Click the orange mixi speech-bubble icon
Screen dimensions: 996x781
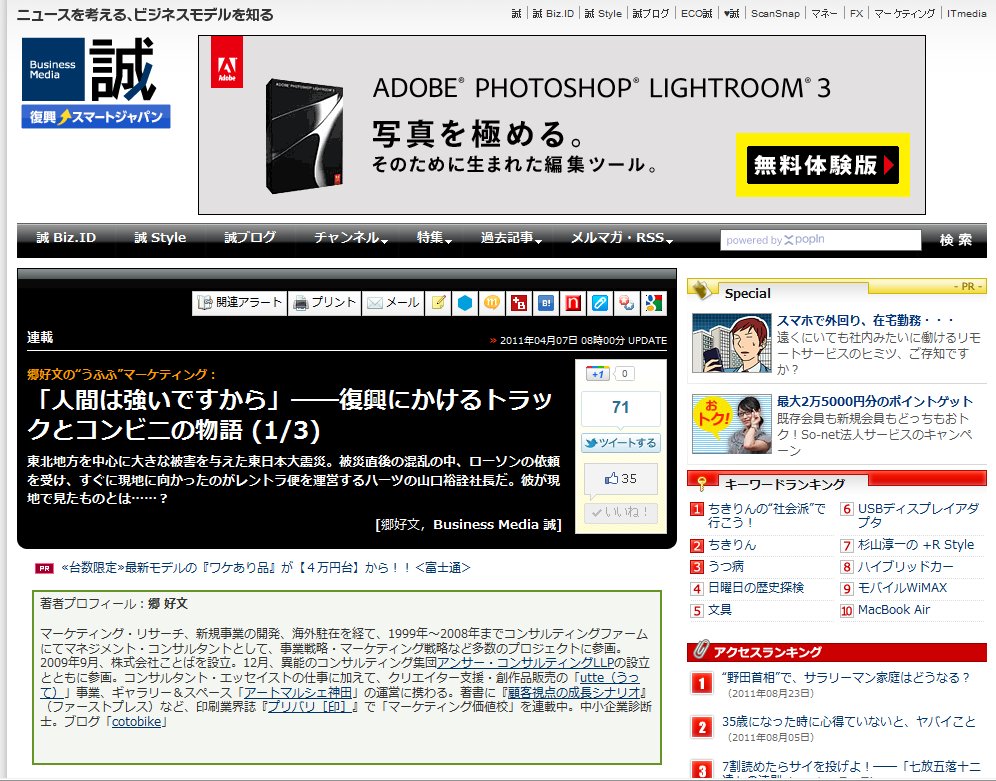492,303
